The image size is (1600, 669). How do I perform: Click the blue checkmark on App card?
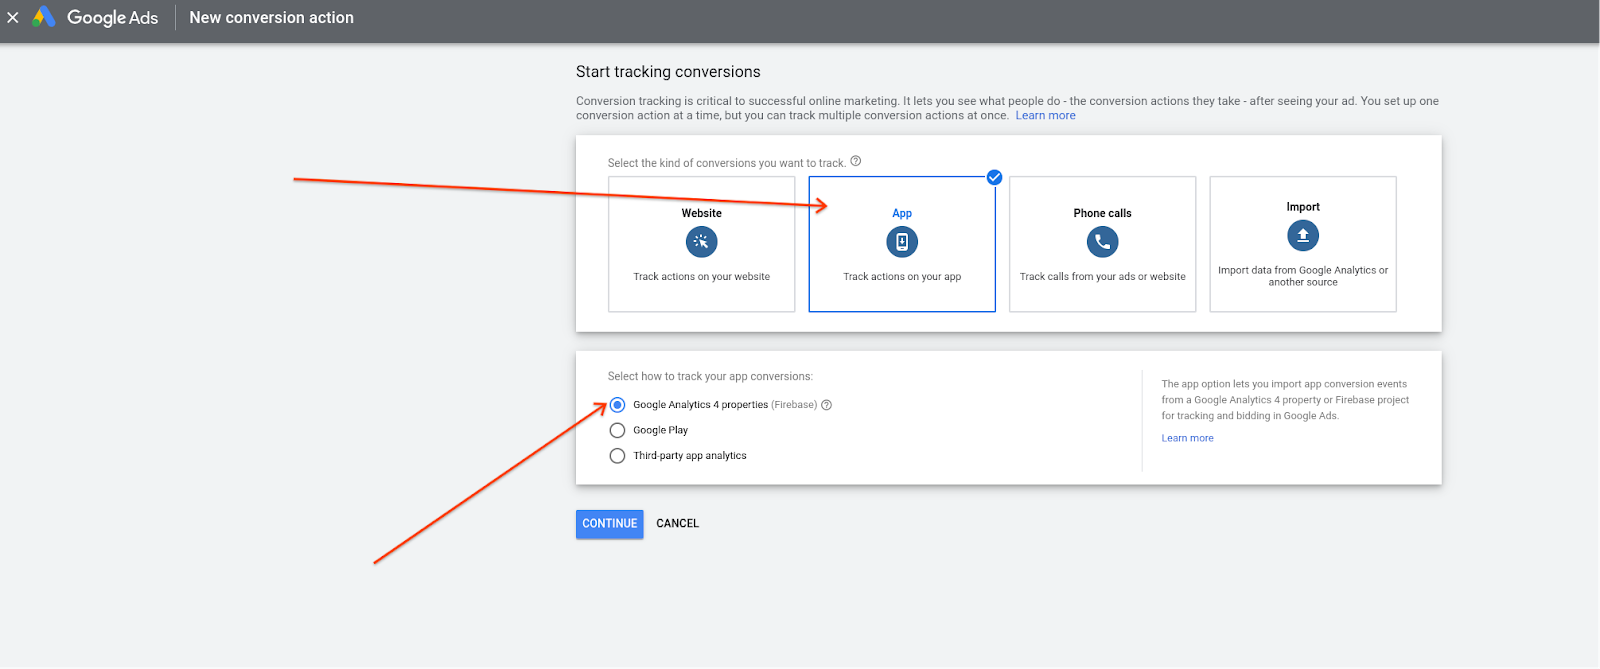coord(994,178)
